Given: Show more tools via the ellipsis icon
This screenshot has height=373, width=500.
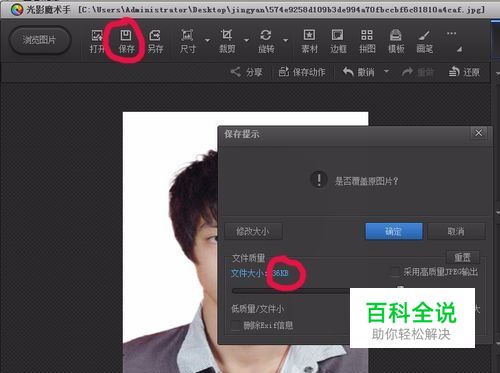Looking at the screenshot, I should [x=452, y=33].
